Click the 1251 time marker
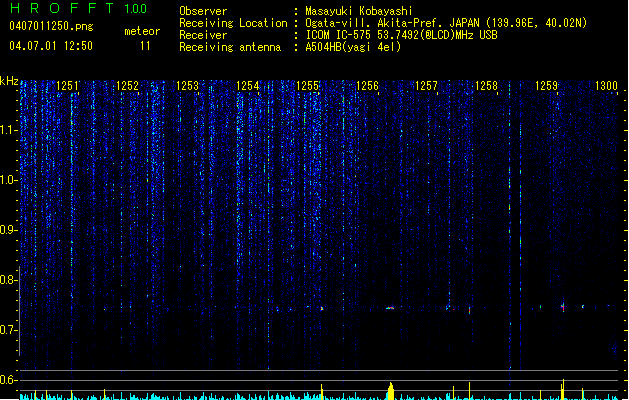Viewport: 629px width, 400px height. click(67, 86)
